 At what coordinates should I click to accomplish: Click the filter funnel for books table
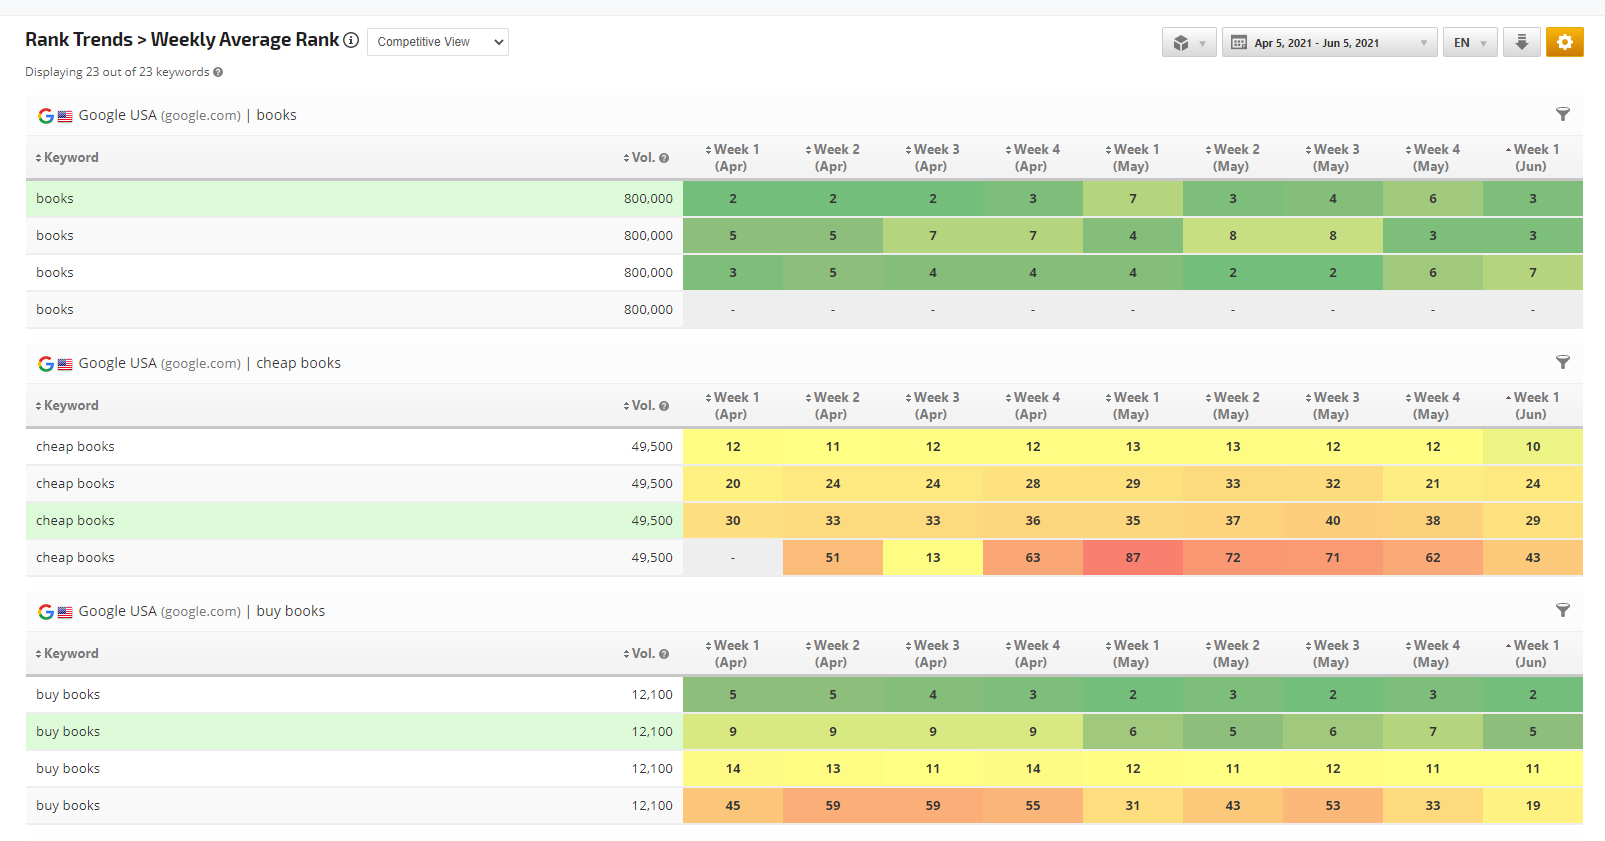point(1562,114)
